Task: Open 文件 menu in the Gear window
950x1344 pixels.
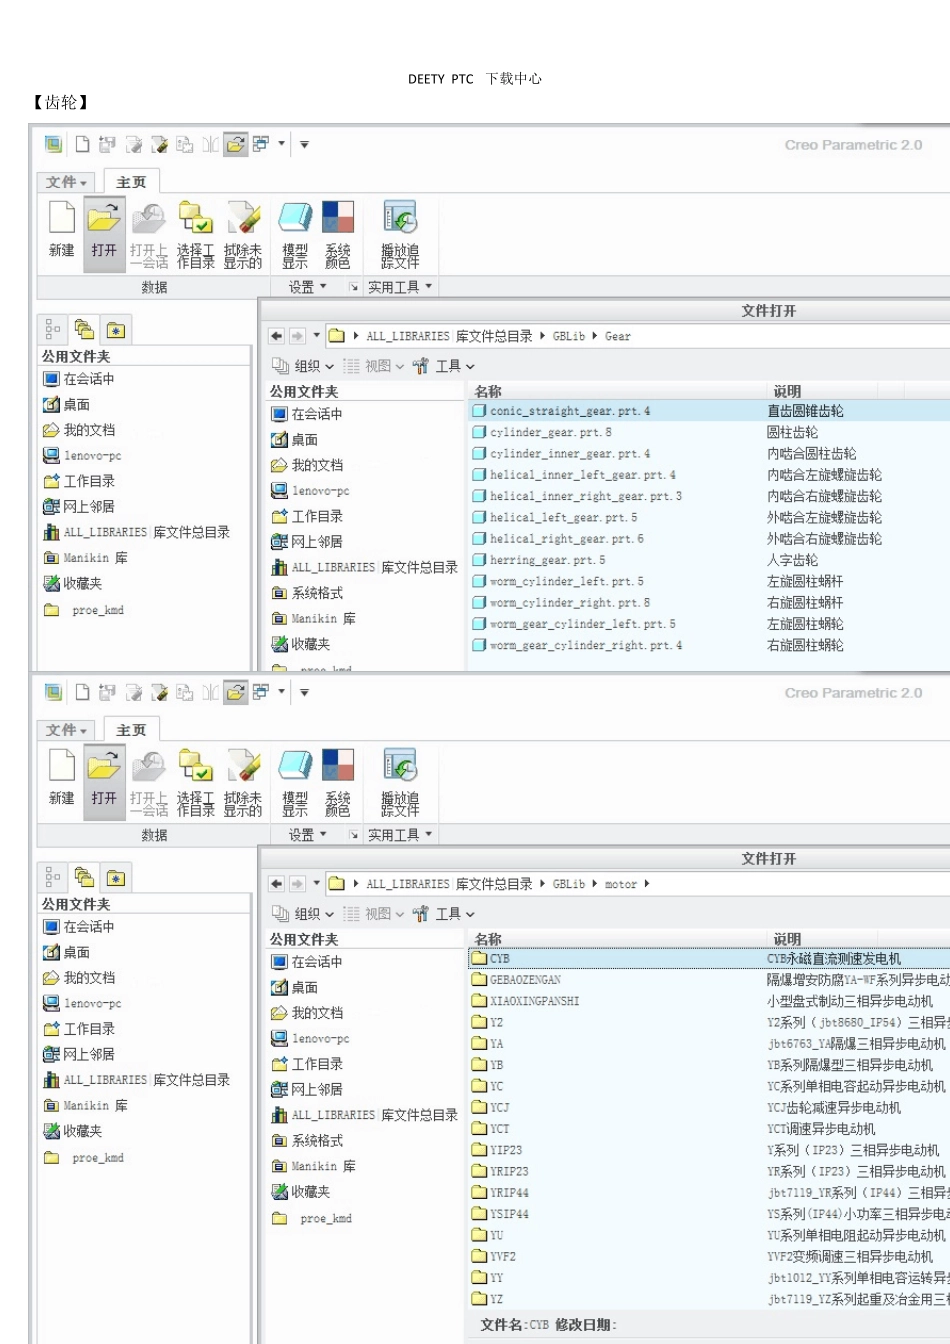Action: click(x=67, y=182)
